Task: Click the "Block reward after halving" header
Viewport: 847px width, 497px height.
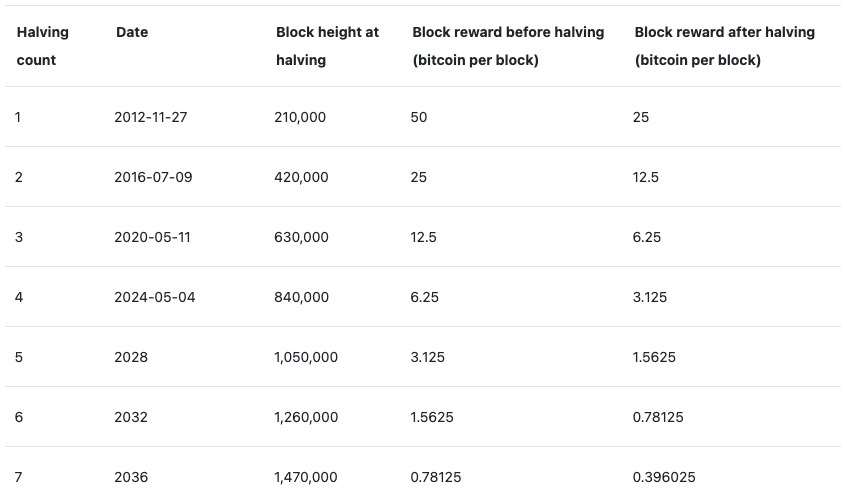Action: coord(724,46)
